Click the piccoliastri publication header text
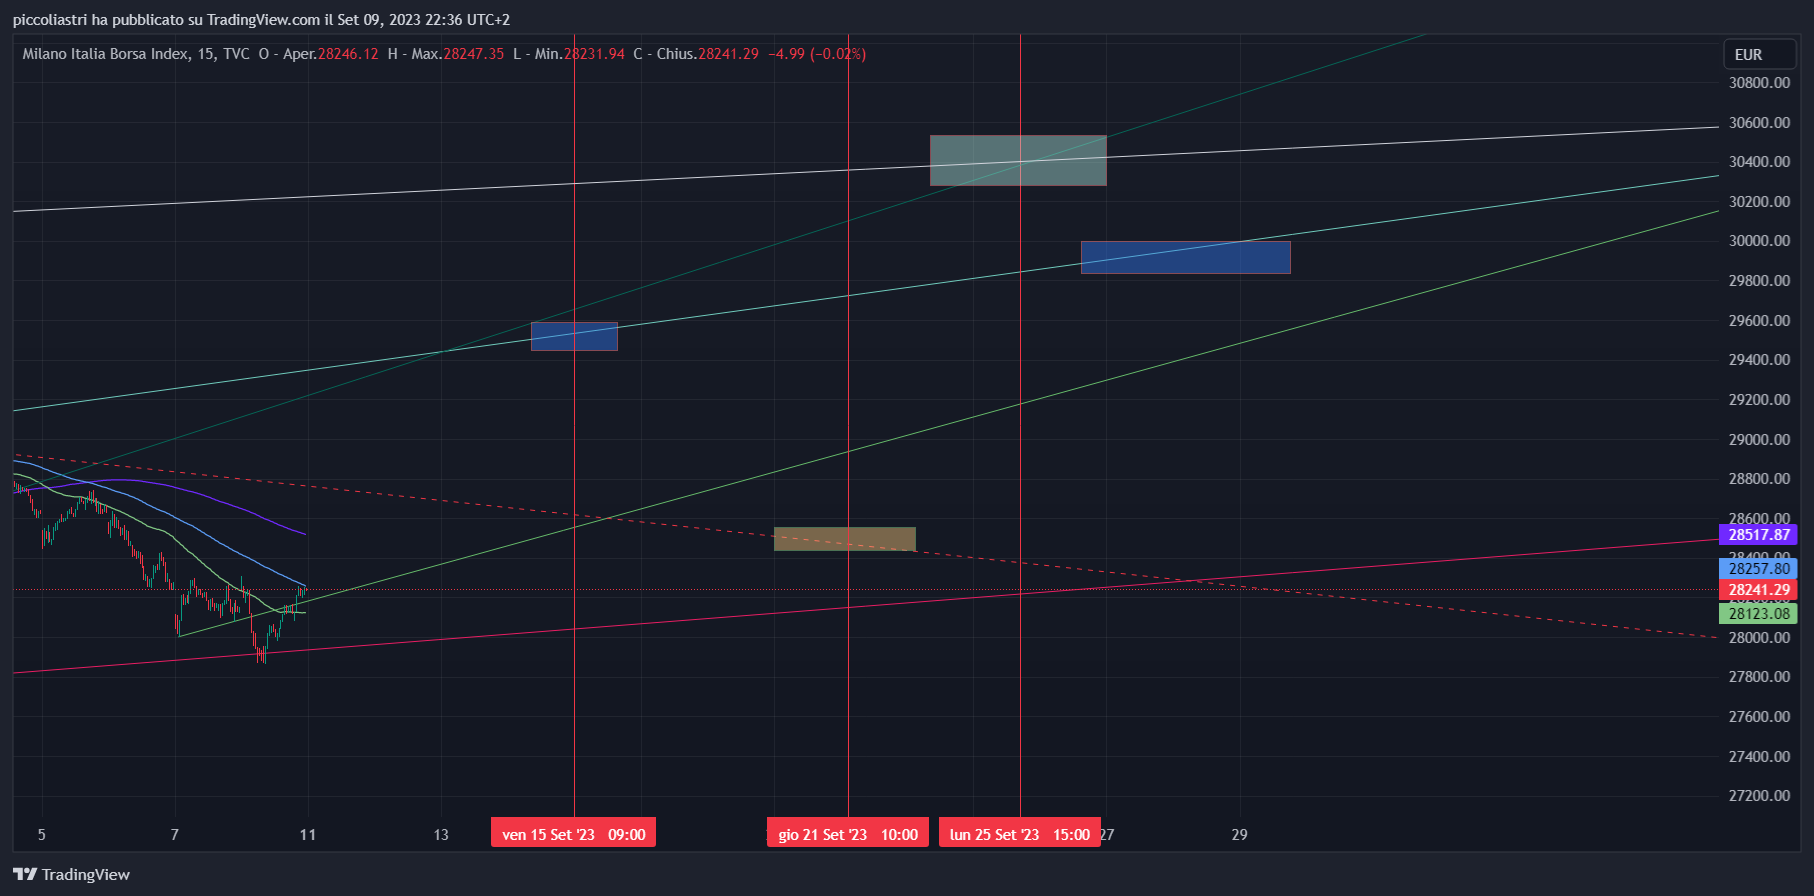This screenshot has height=896, width=1814. pos(261,20)
